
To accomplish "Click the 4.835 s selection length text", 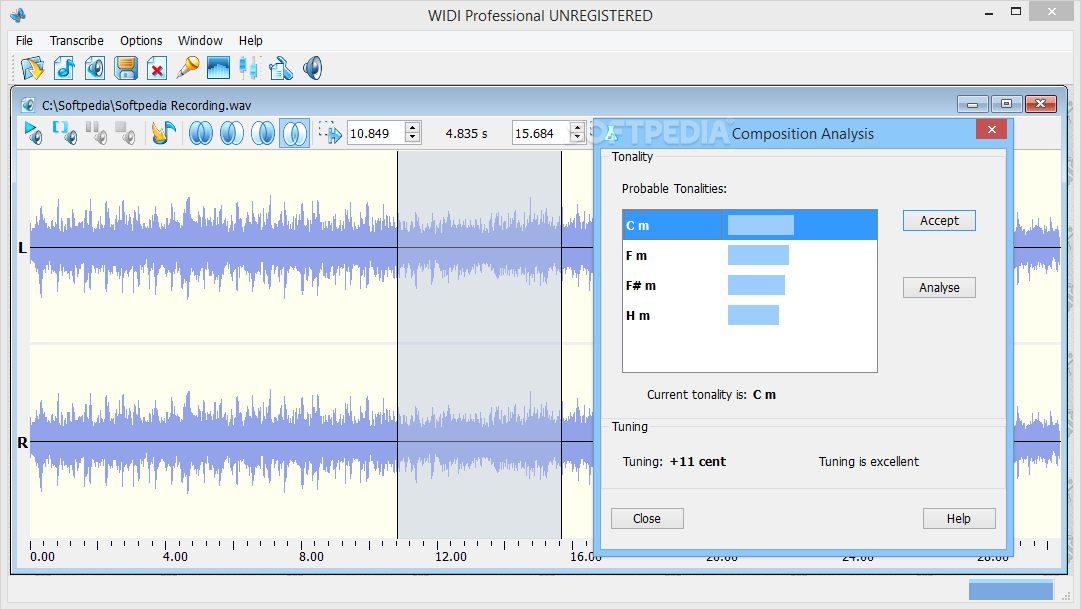I will click(466, 134).
